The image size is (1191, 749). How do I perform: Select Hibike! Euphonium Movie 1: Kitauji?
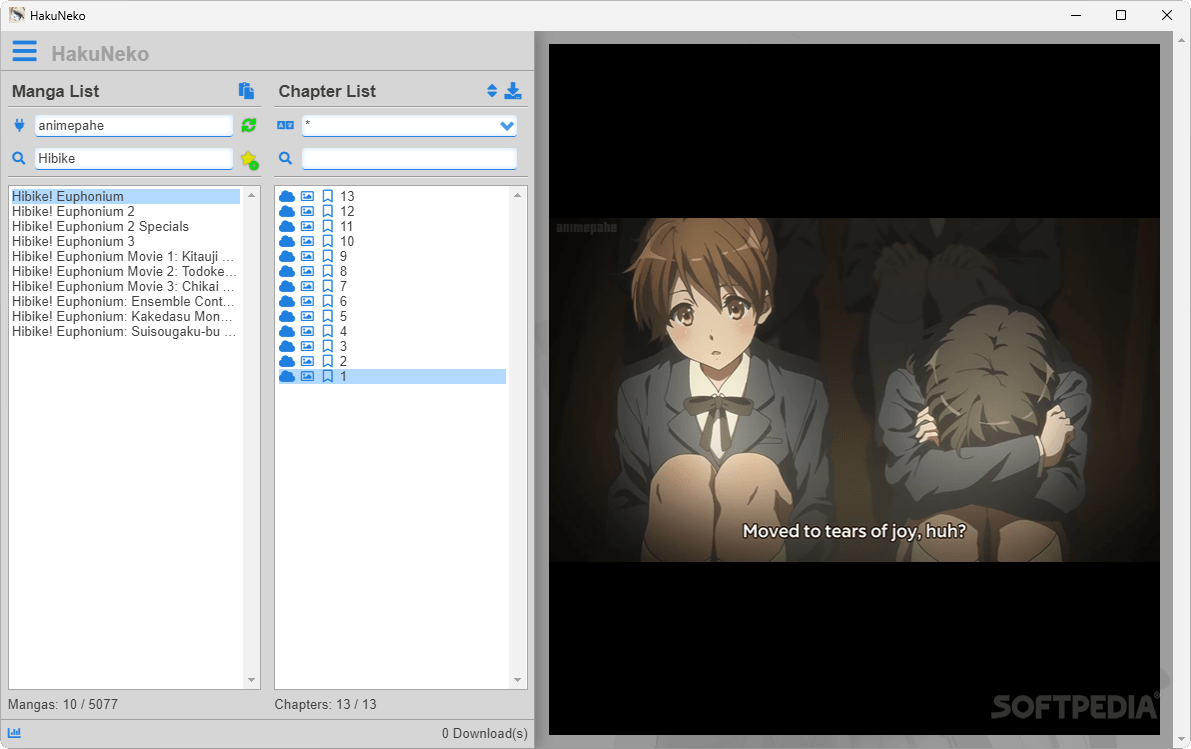(125, 256)
